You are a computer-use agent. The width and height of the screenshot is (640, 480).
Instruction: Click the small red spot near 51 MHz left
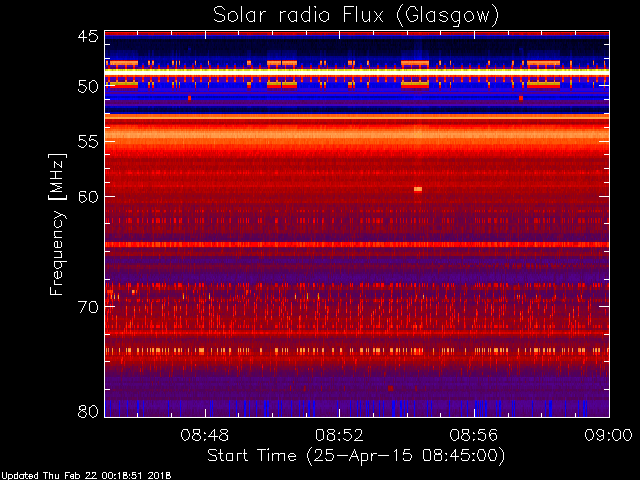(x=189, y=98)
